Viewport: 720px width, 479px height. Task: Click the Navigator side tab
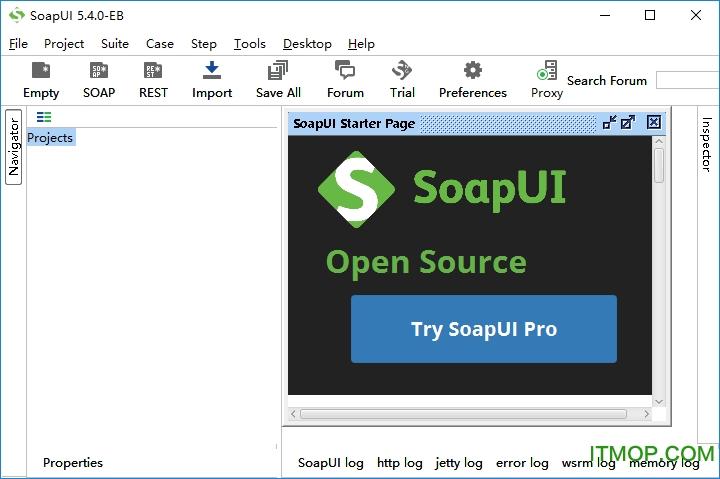pos(13,147)
